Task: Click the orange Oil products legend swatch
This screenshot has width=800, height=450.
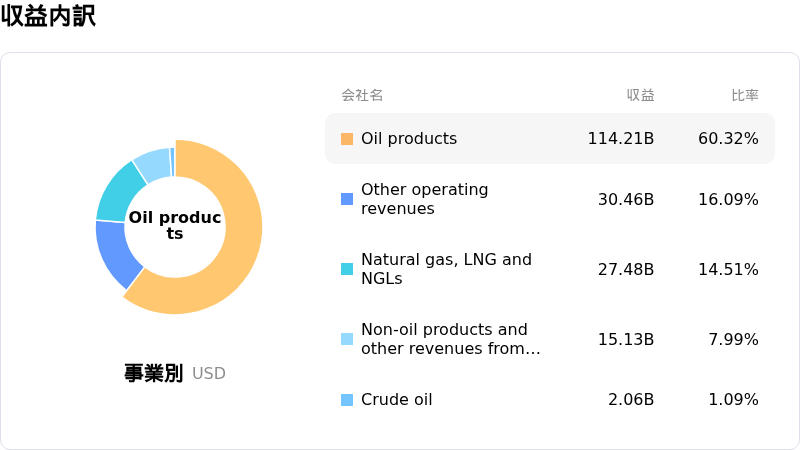Action: (x=347, y=139)
